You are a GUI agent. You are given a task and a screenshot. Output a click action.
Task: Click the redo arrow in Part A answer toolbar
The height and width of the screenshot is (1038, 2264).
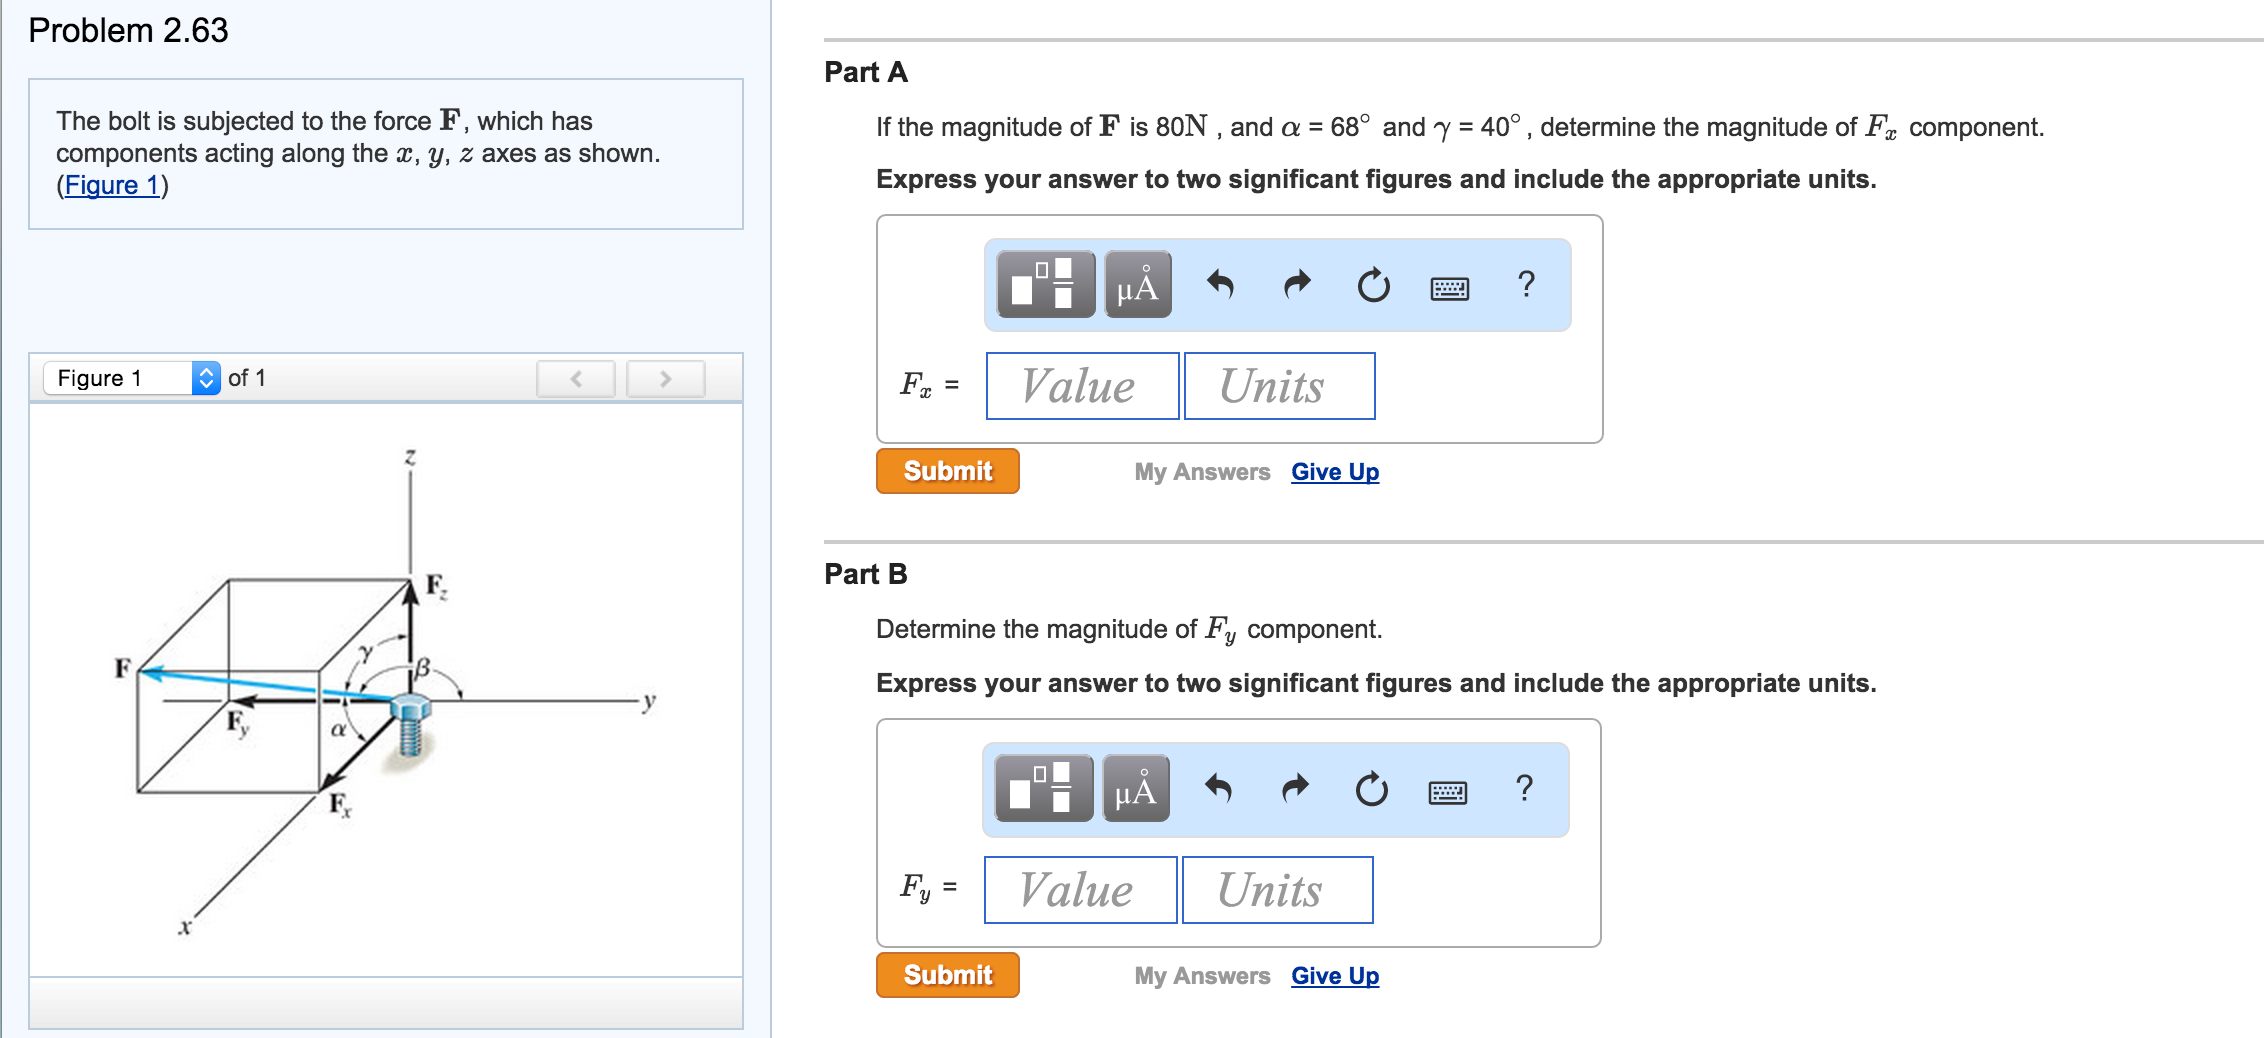coord(1295,285)
